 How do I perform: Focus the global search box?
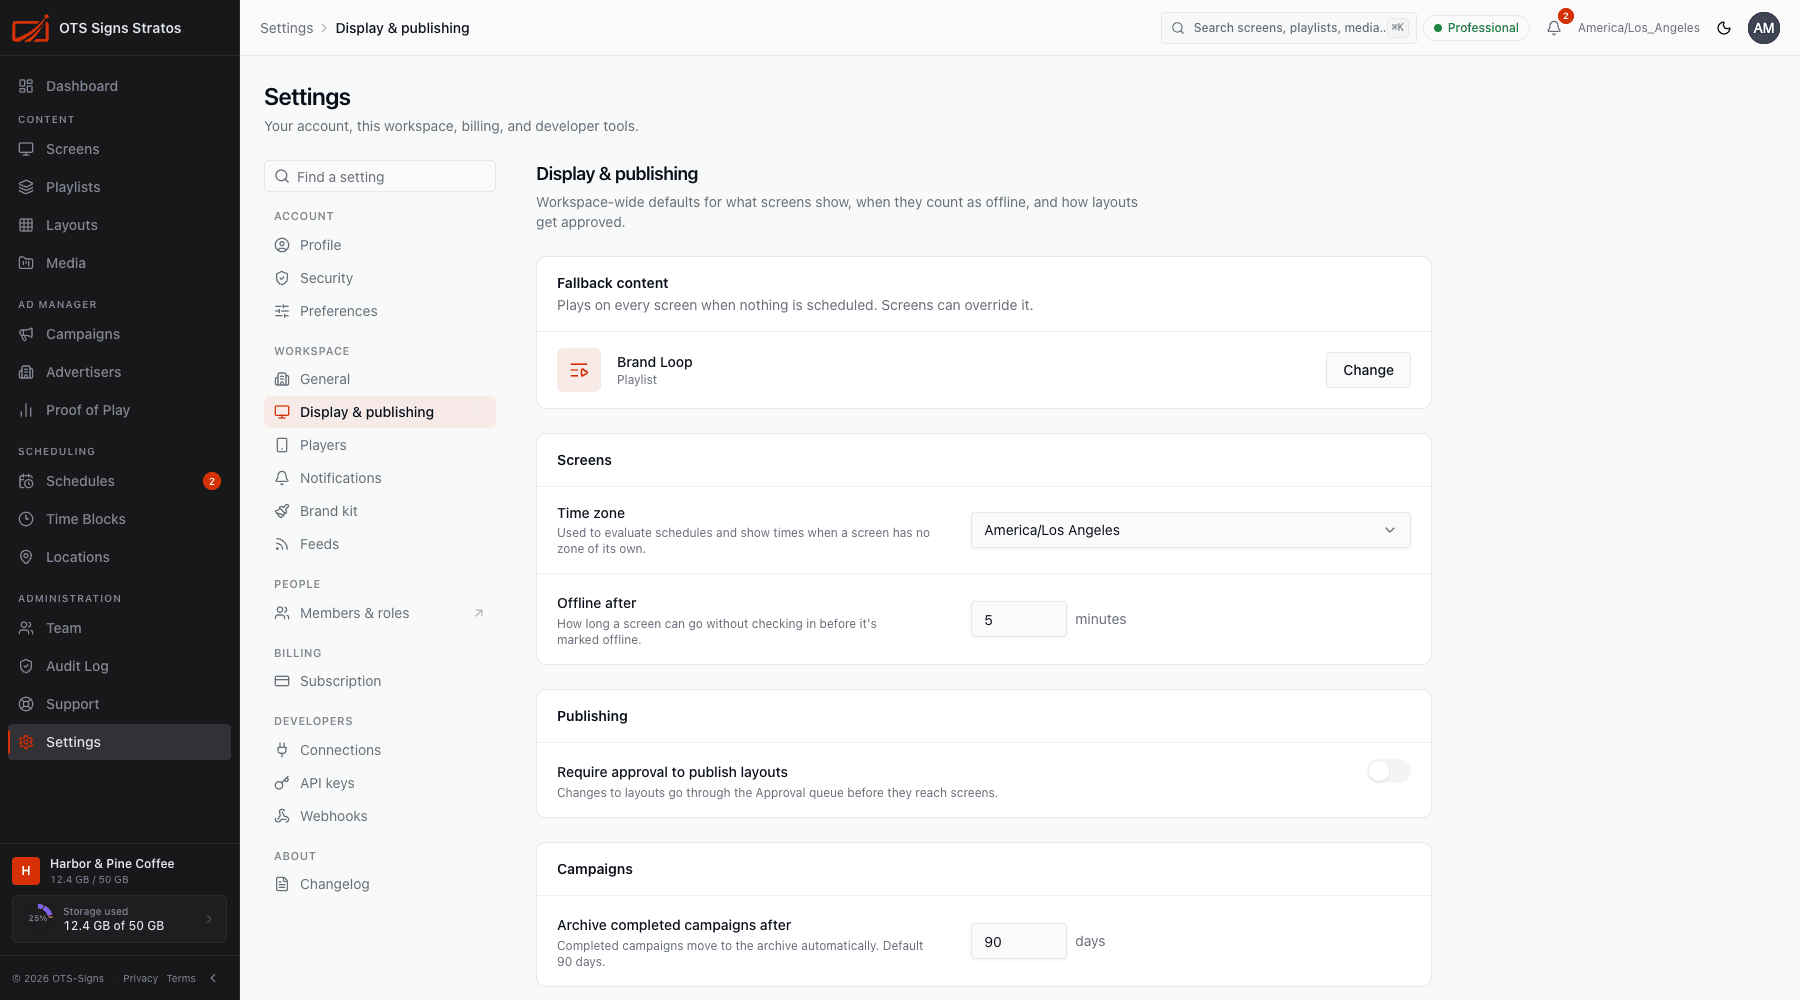[1289, 28]
